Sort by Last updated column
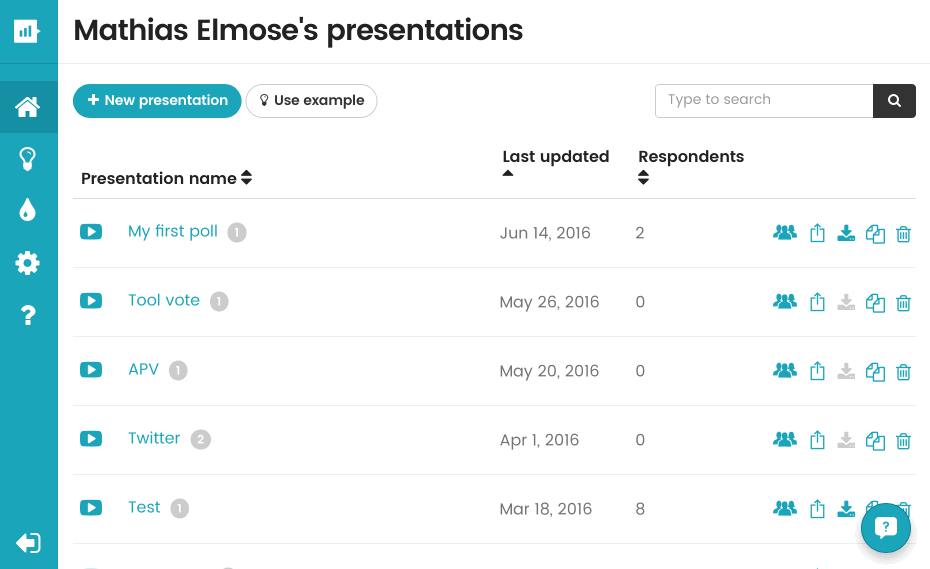The height and width of the screenshot is (569, 930). coord(556,157)
